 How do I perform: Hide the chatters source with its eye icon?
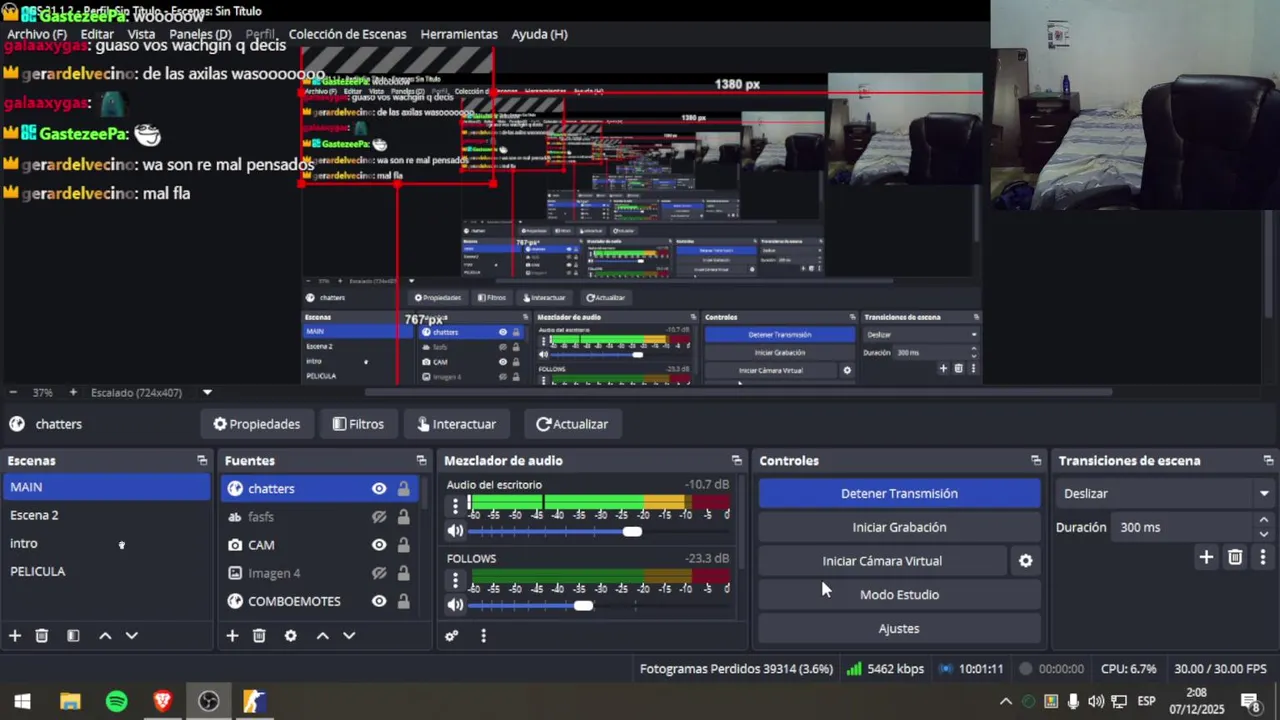pyautogui.click(x=379, y=489)
